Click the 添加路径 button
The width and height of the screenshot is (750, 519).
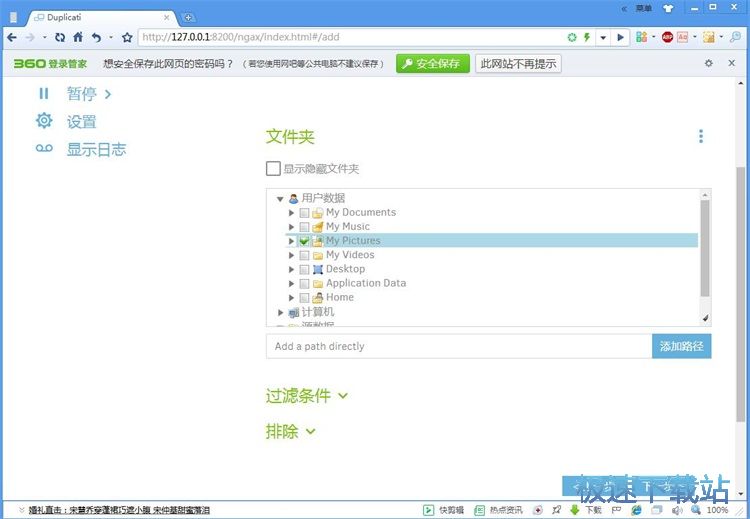coord(682,346)
